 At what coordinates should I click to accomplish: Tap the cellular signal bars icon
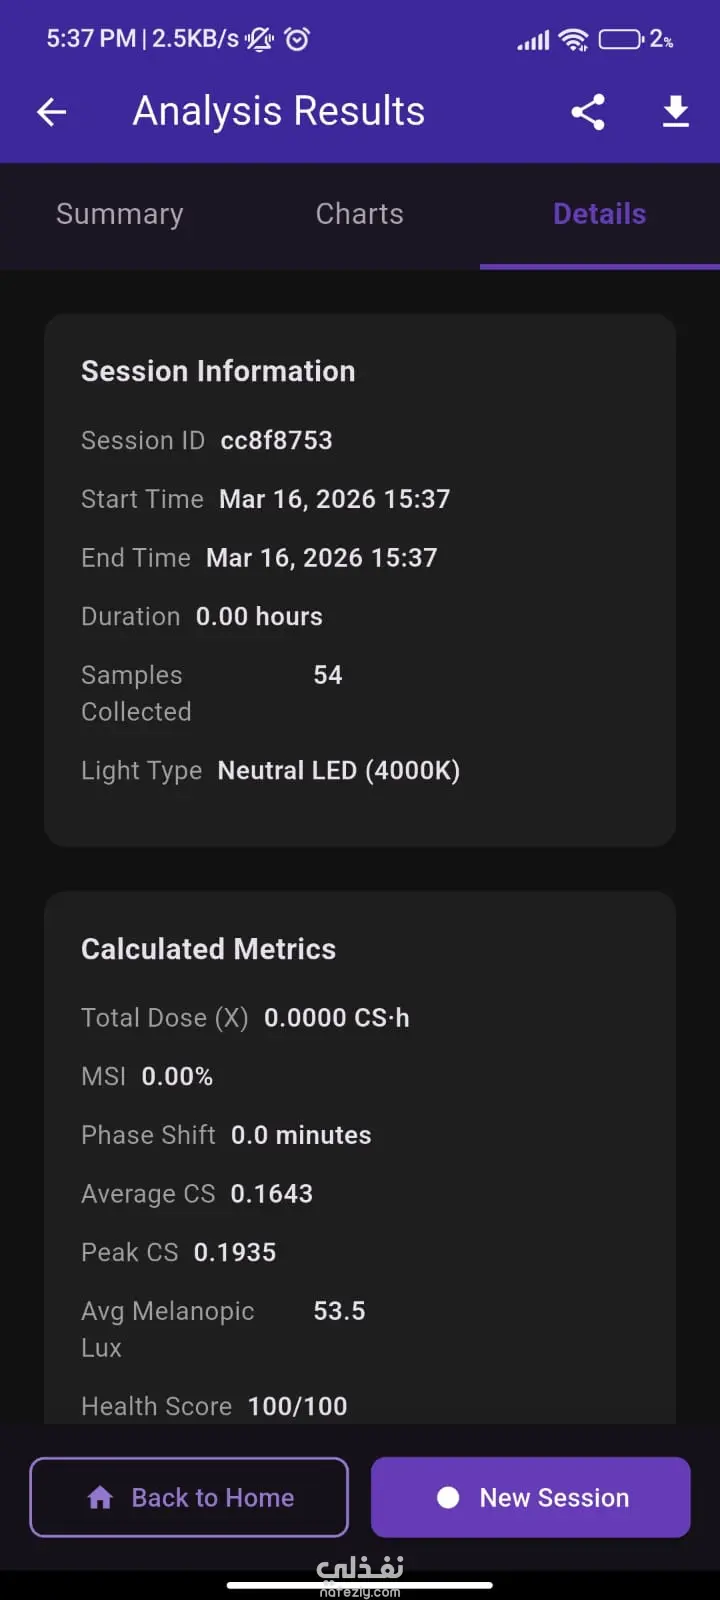(x=533, y=41)
